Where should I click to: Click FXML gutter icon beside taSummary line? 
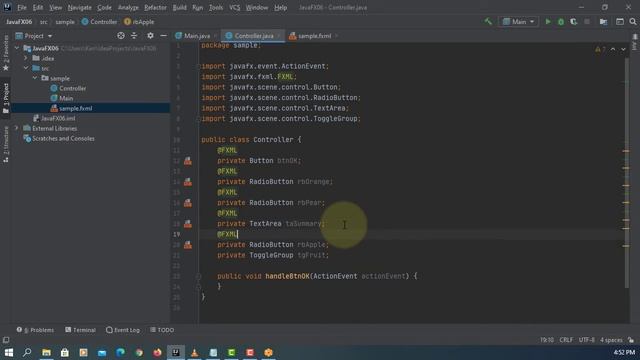(x=188, y=224)
